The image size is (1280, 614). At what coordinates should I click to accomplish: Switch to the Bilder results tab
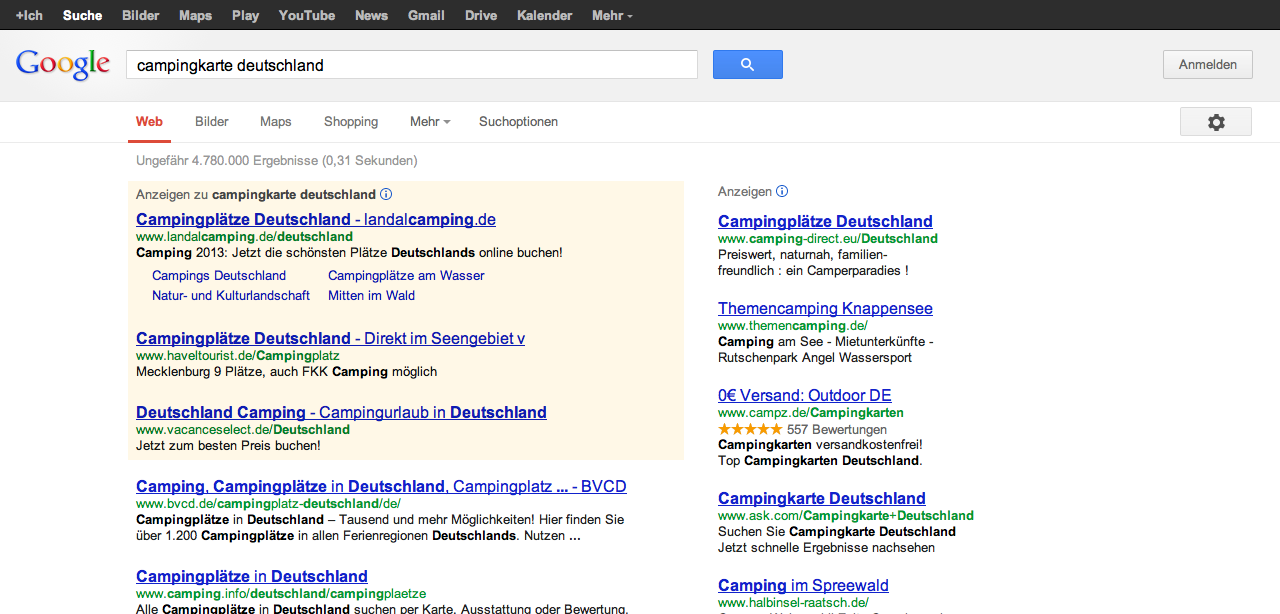coord(212,122)
